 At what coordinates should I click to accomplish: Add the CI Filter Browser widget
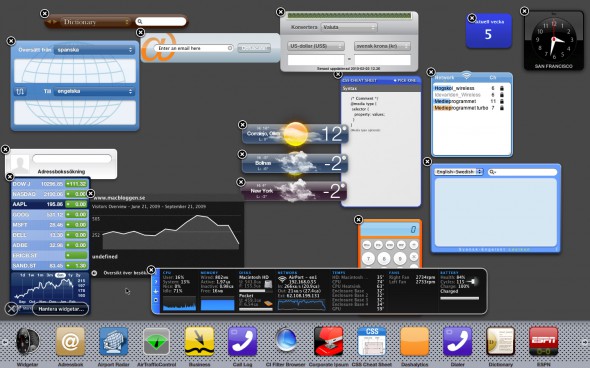[x=286, y=341]
